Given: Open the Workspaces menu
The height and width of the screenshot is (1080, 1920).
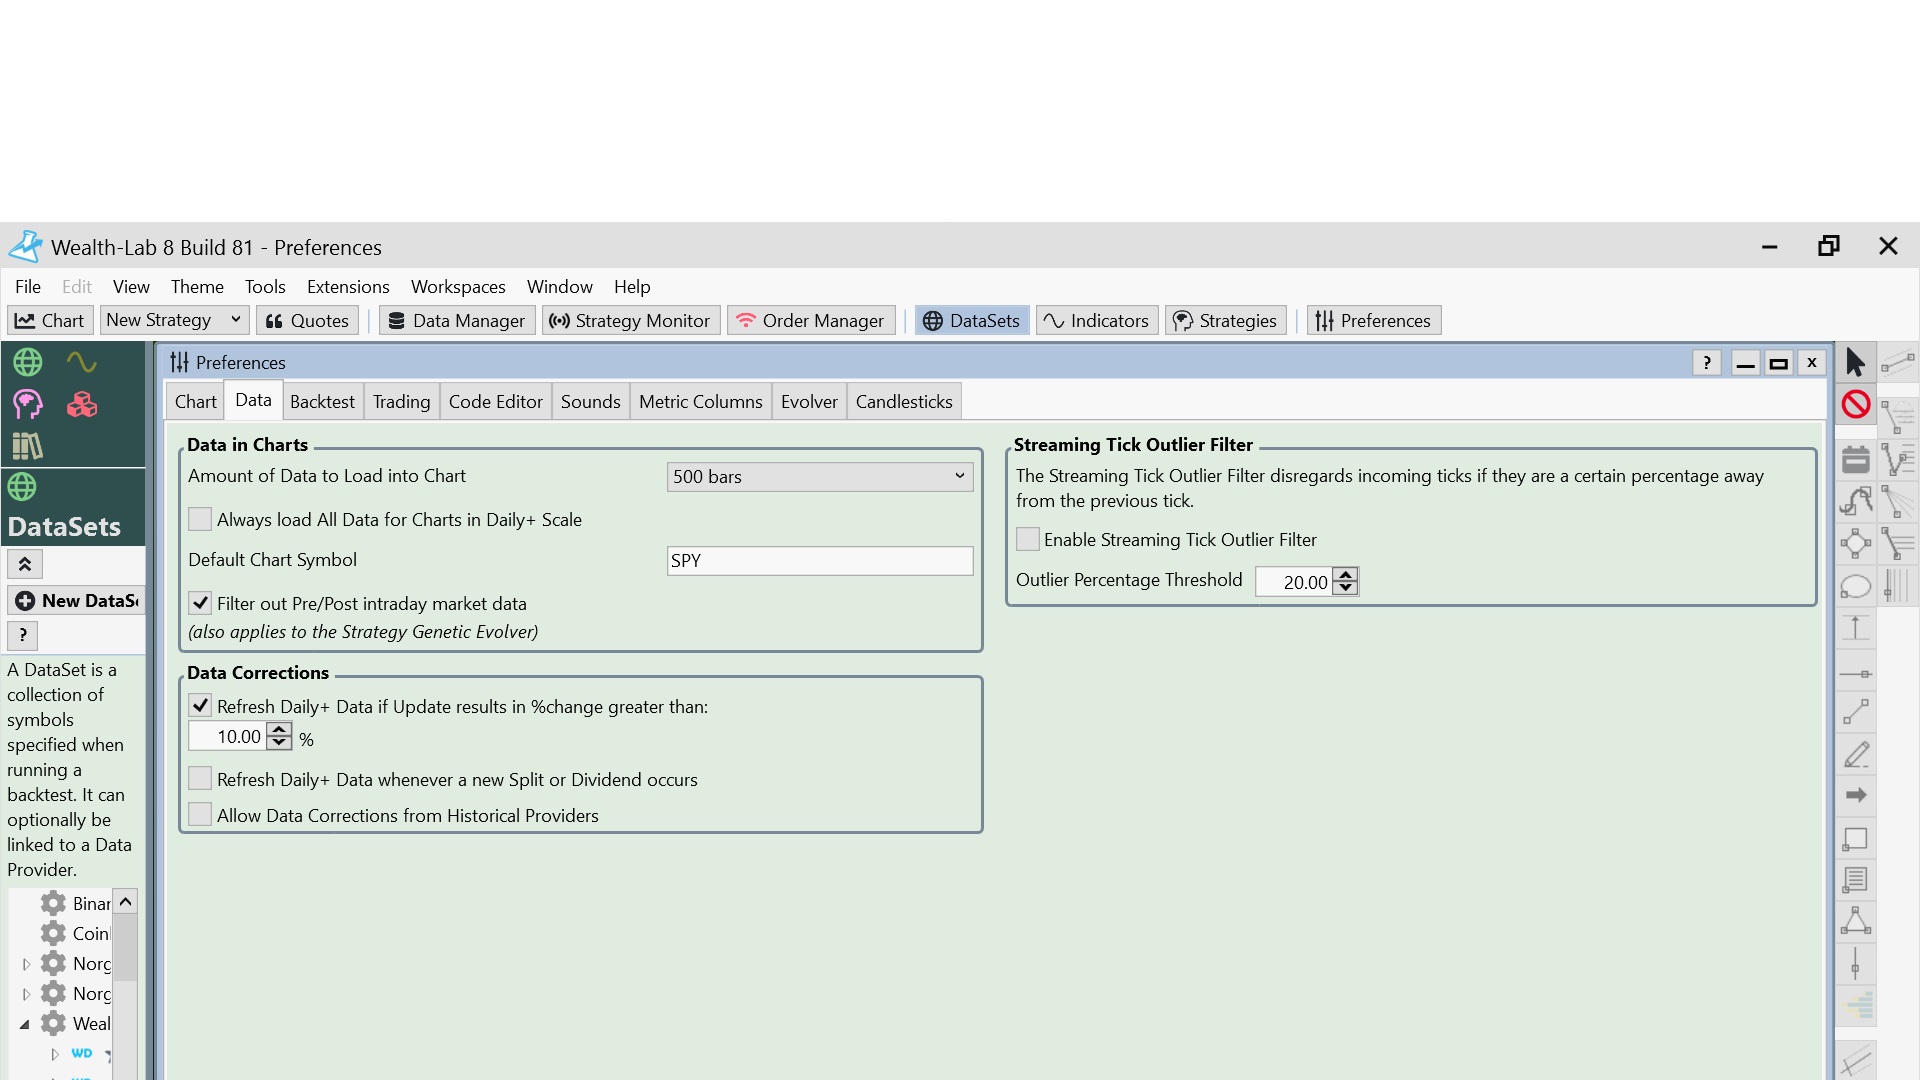Looking at the screenshot, I should coord(458,287).
